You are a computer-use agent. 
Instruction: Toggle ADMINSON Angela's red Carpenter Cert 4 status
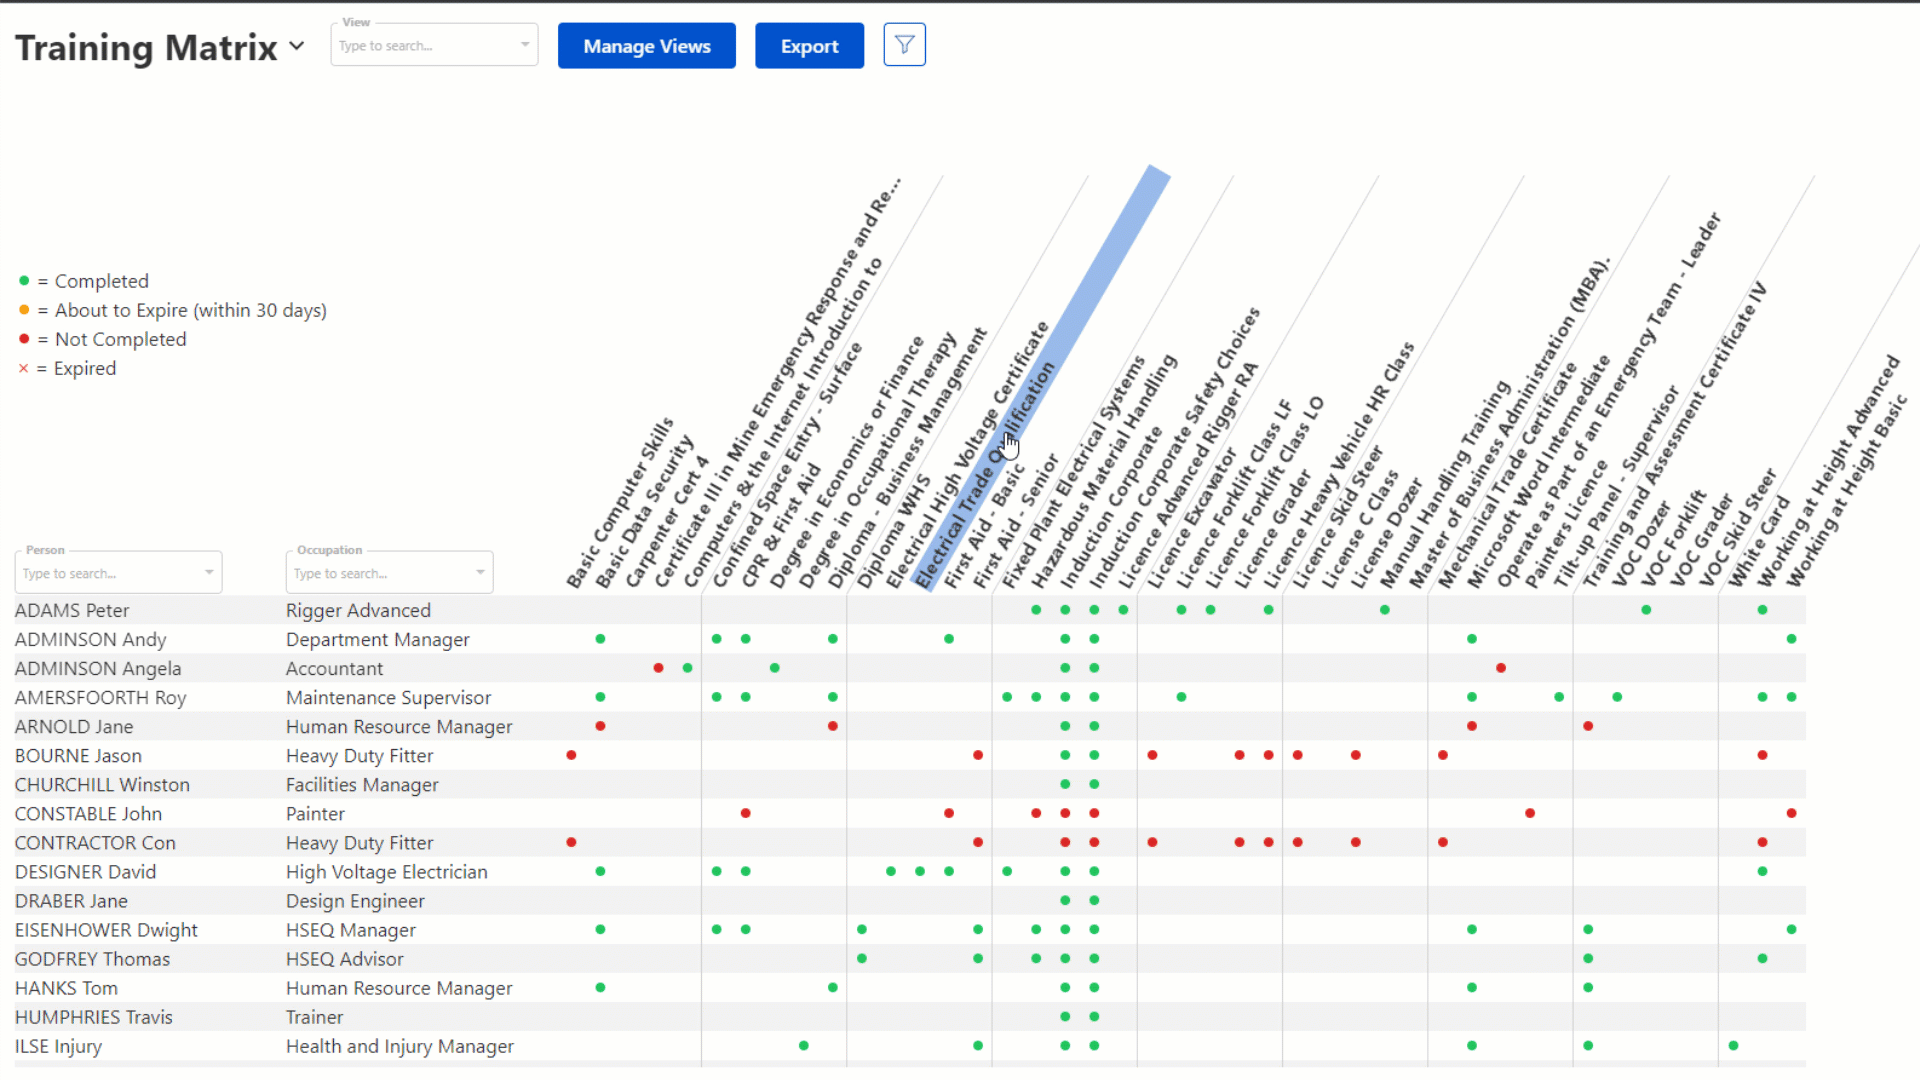pos(658,668)
